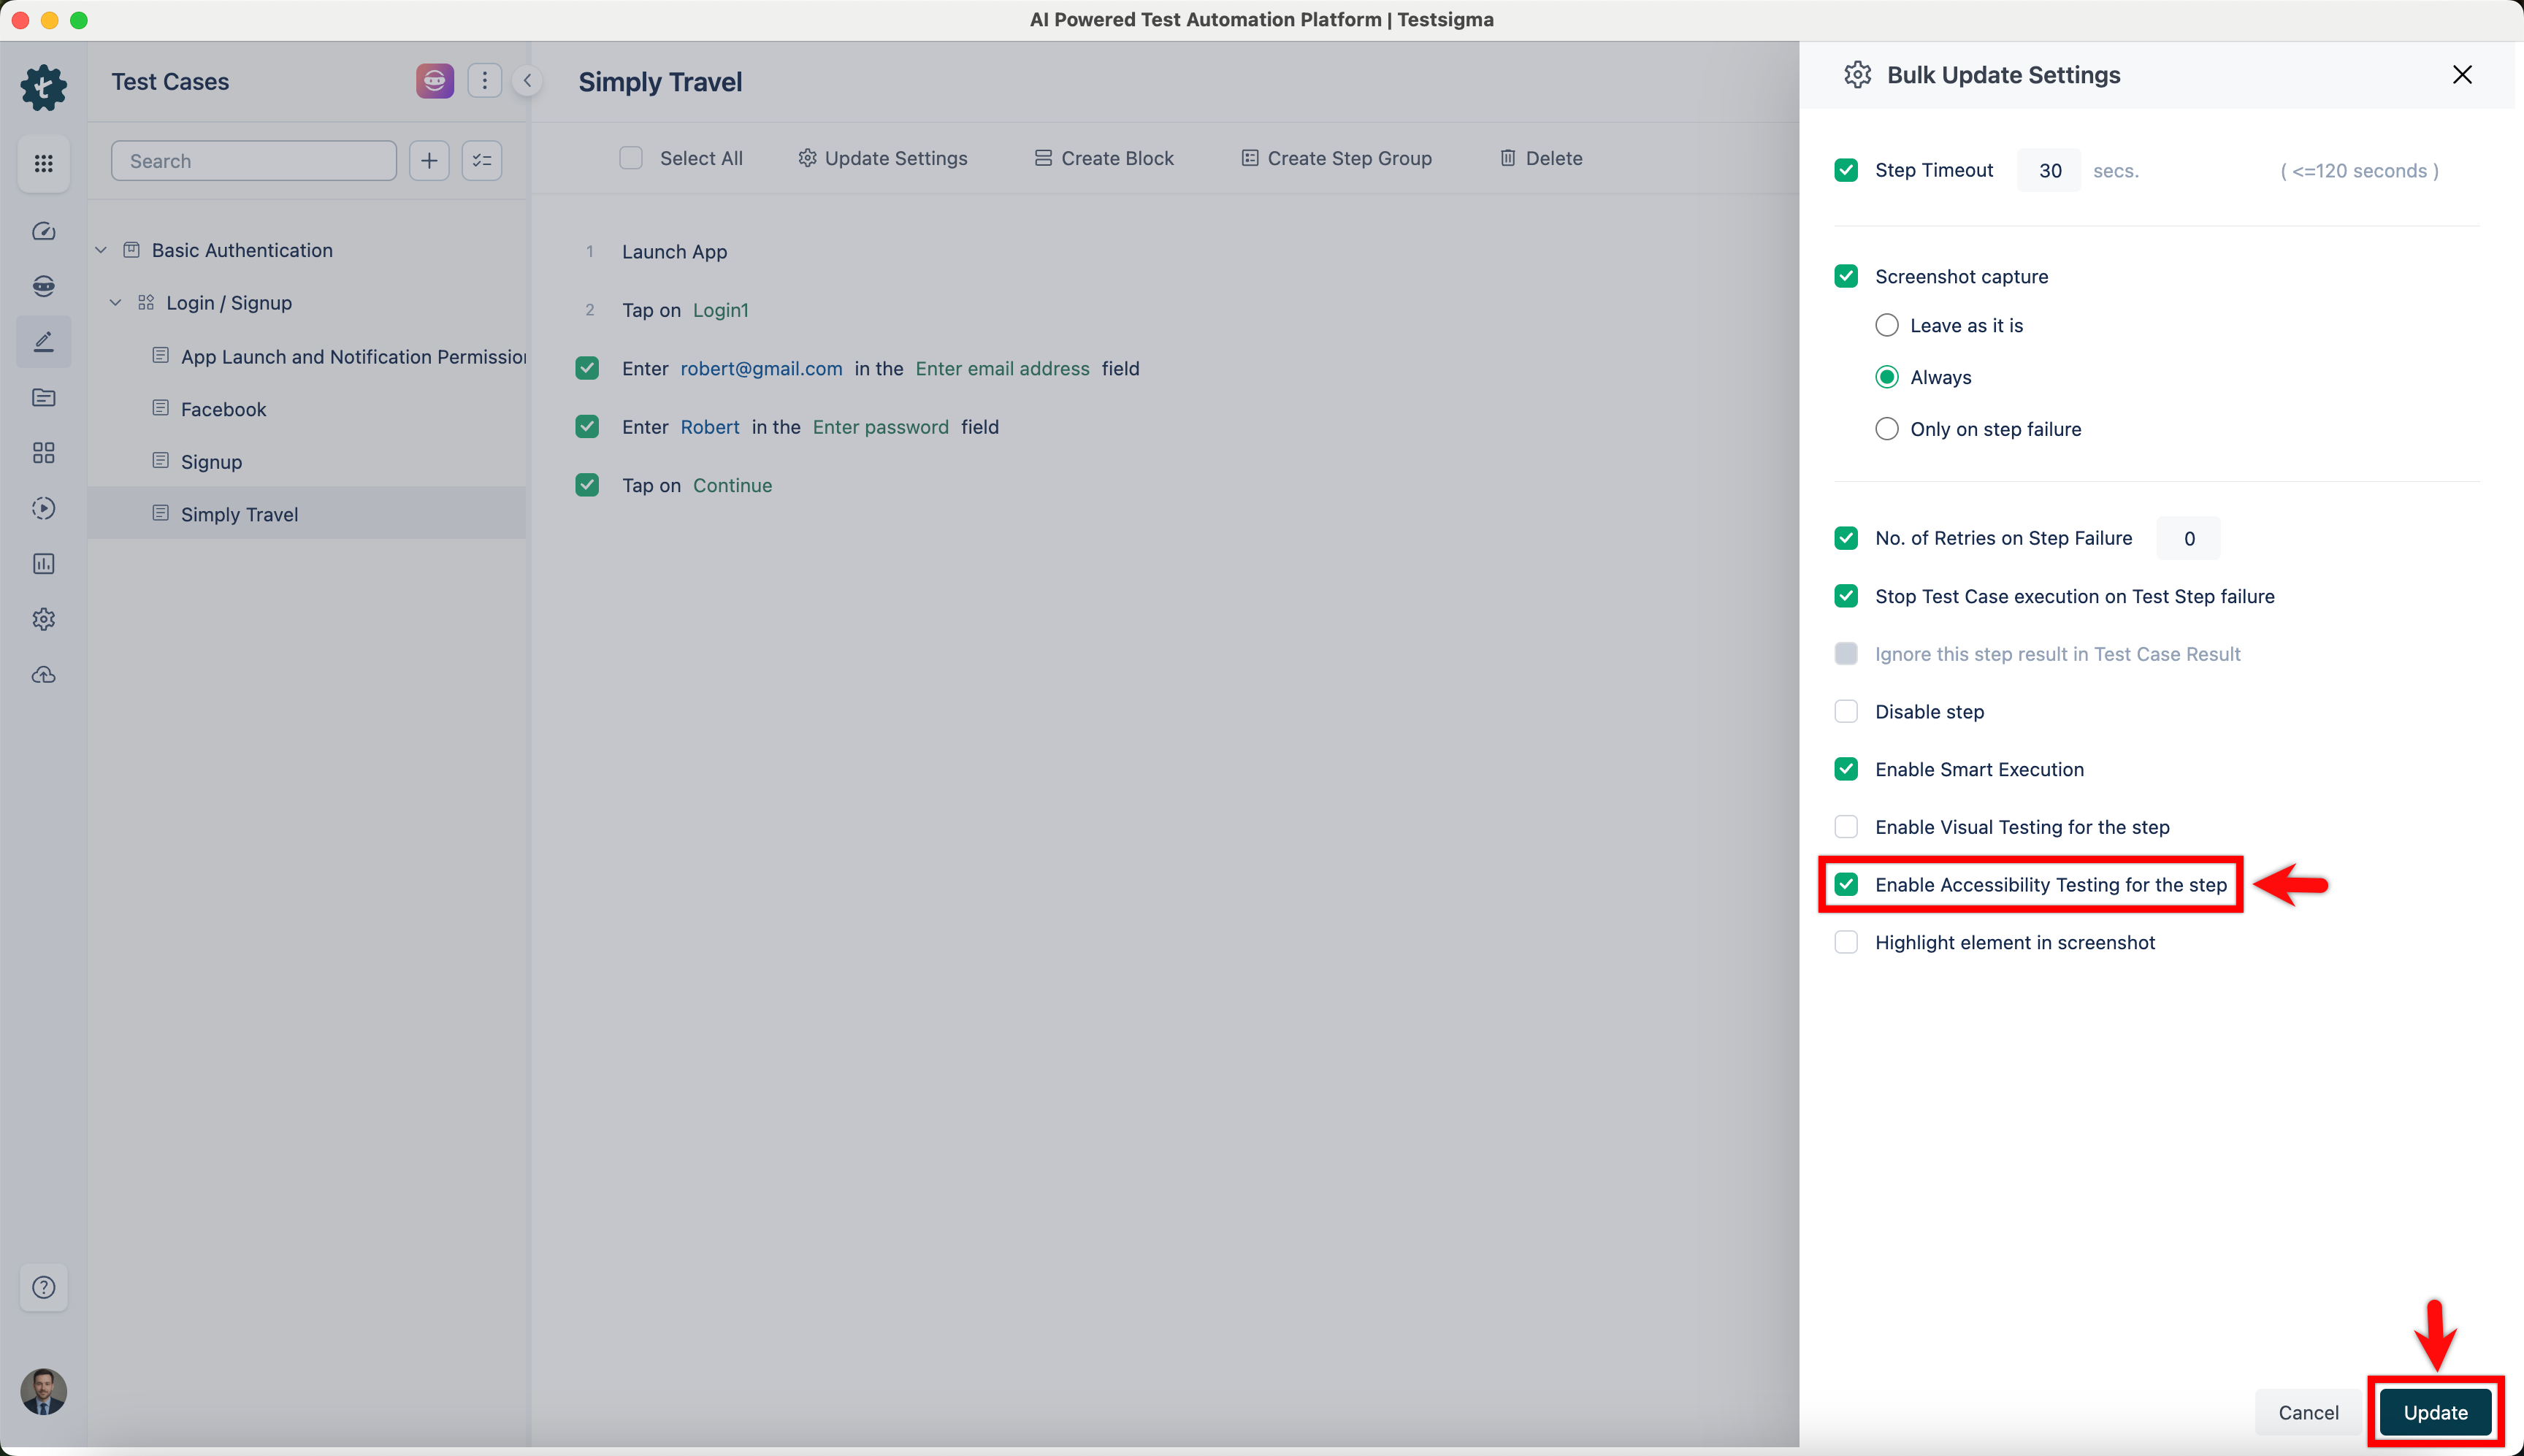The image size is (2524, 1456).
Task: Open the Reports chart icon in sidebar
Action: [43, 563]
